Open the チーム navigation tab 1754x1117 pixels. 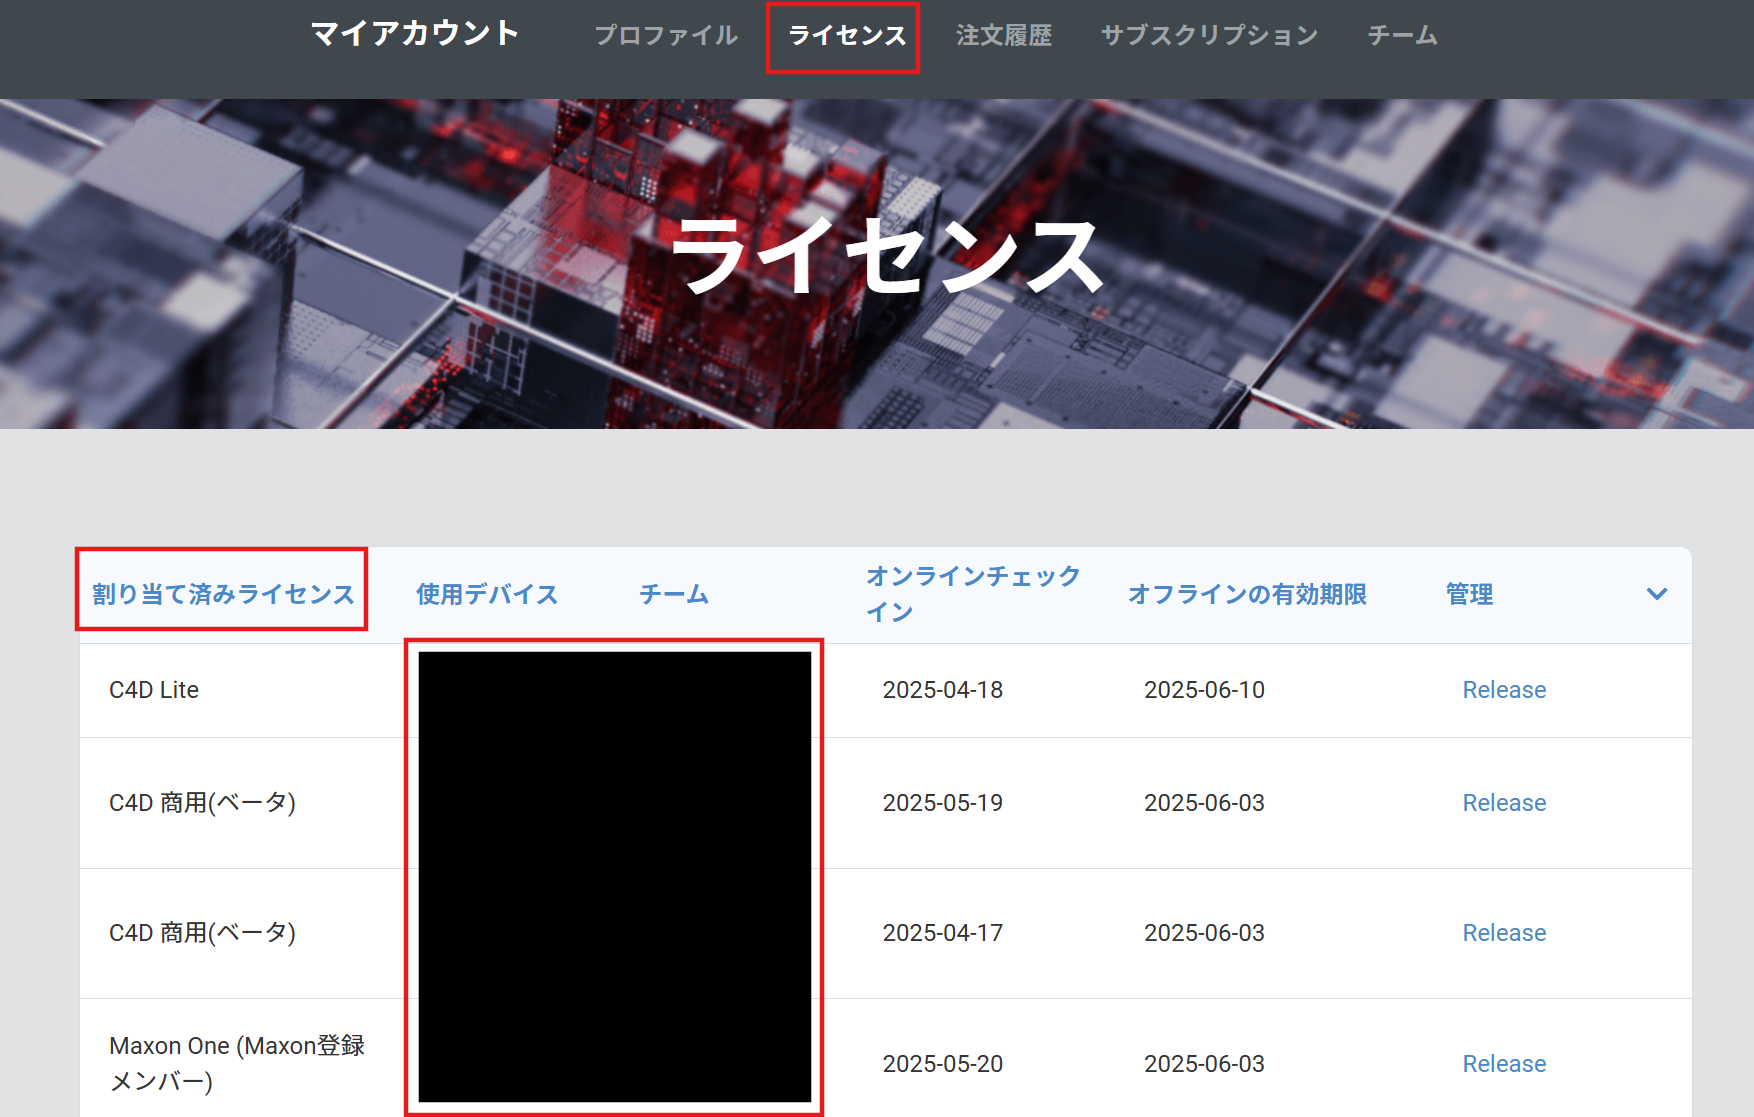pos(1403,35)
